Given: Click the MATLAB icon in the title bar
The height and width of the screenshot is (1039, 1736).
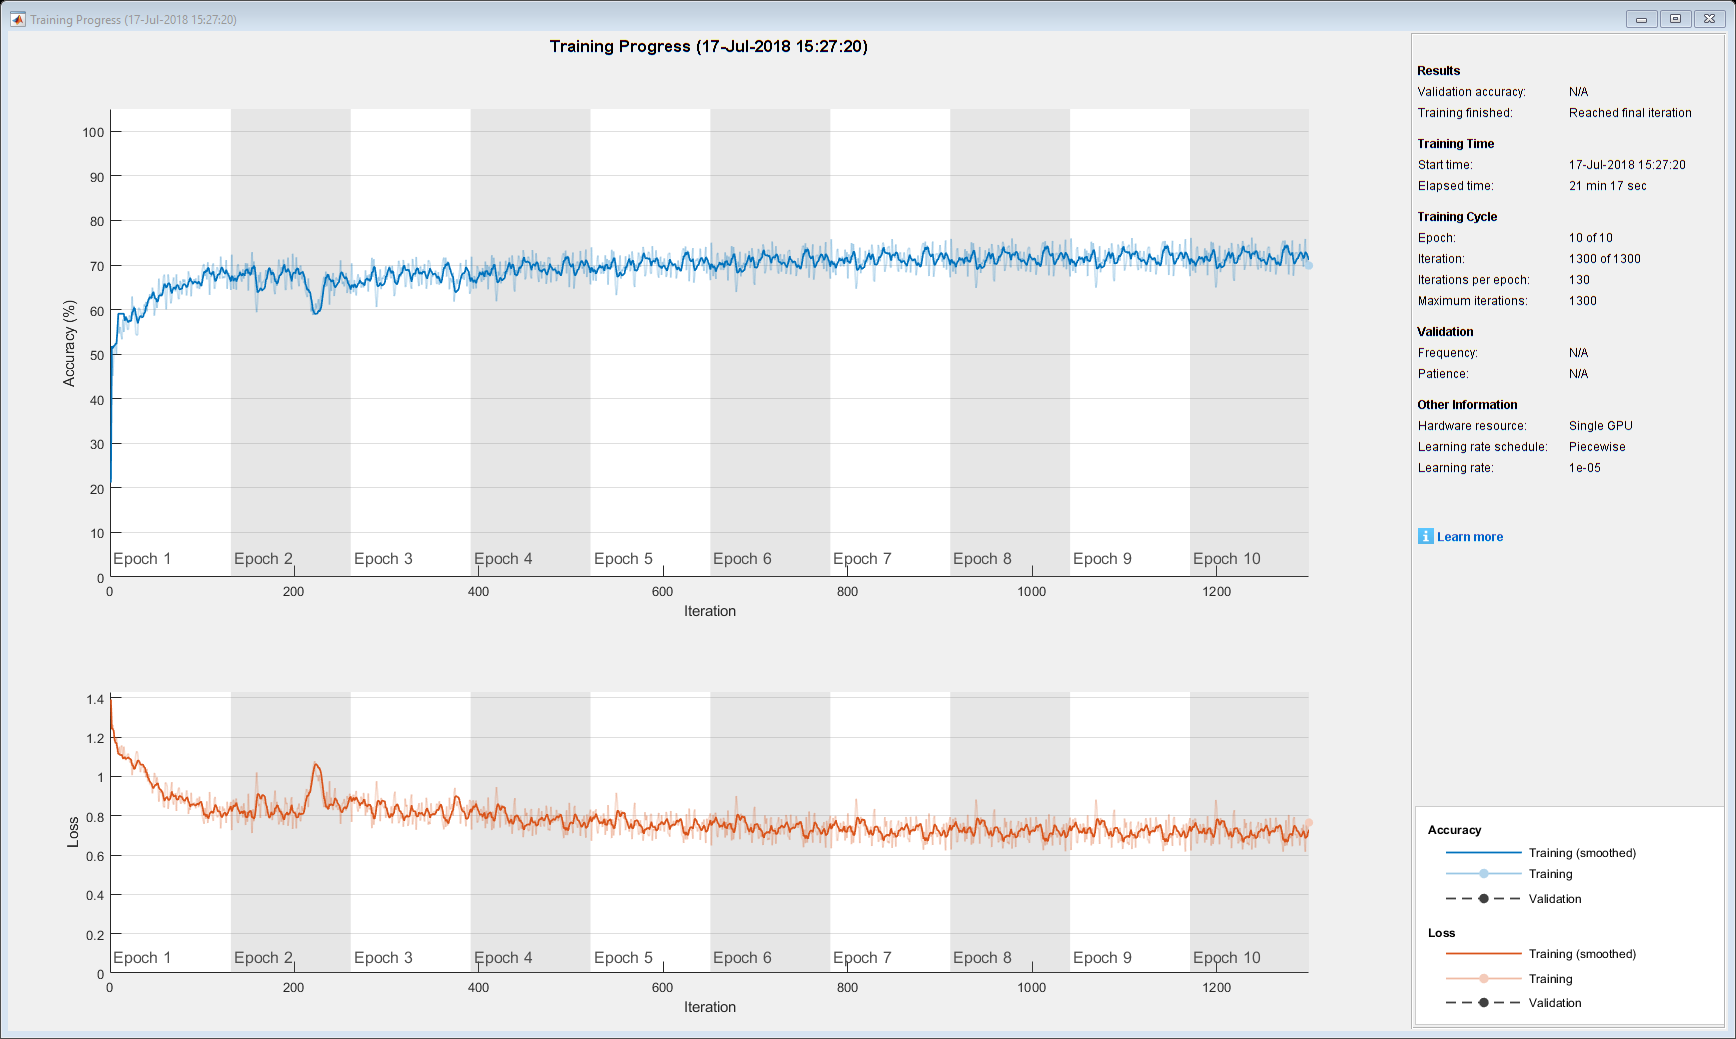Looking at the screenshot, I should tap(17, 19).
